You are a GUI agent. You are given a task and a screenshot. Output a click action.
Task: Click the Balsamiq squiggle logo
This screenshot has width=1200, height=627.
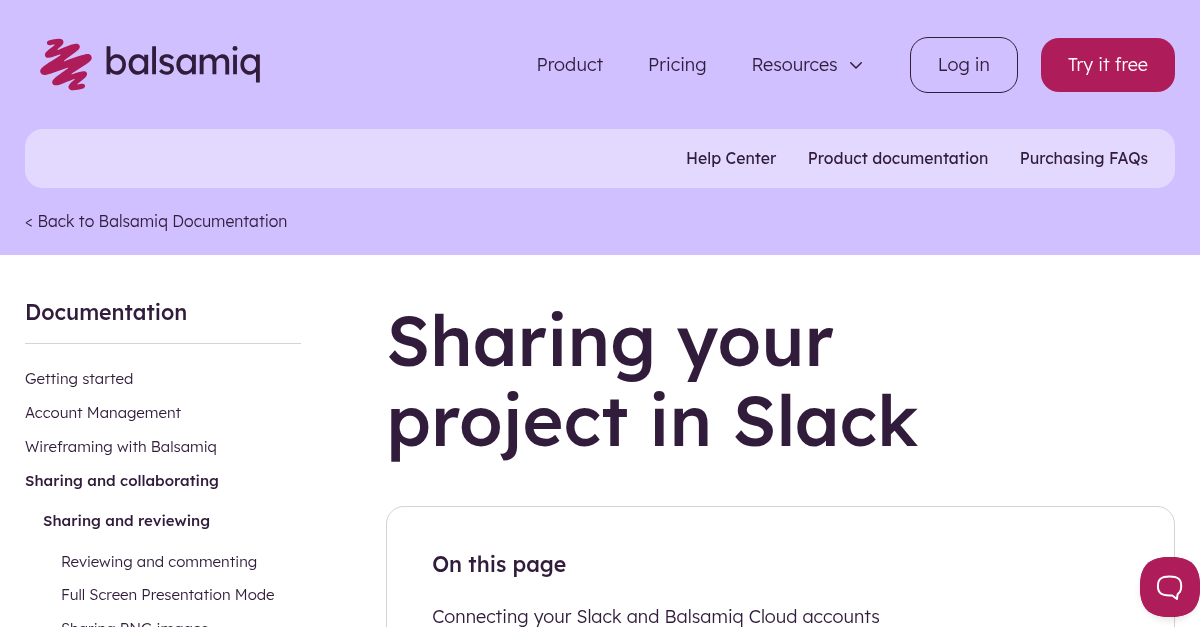(65, 64)
